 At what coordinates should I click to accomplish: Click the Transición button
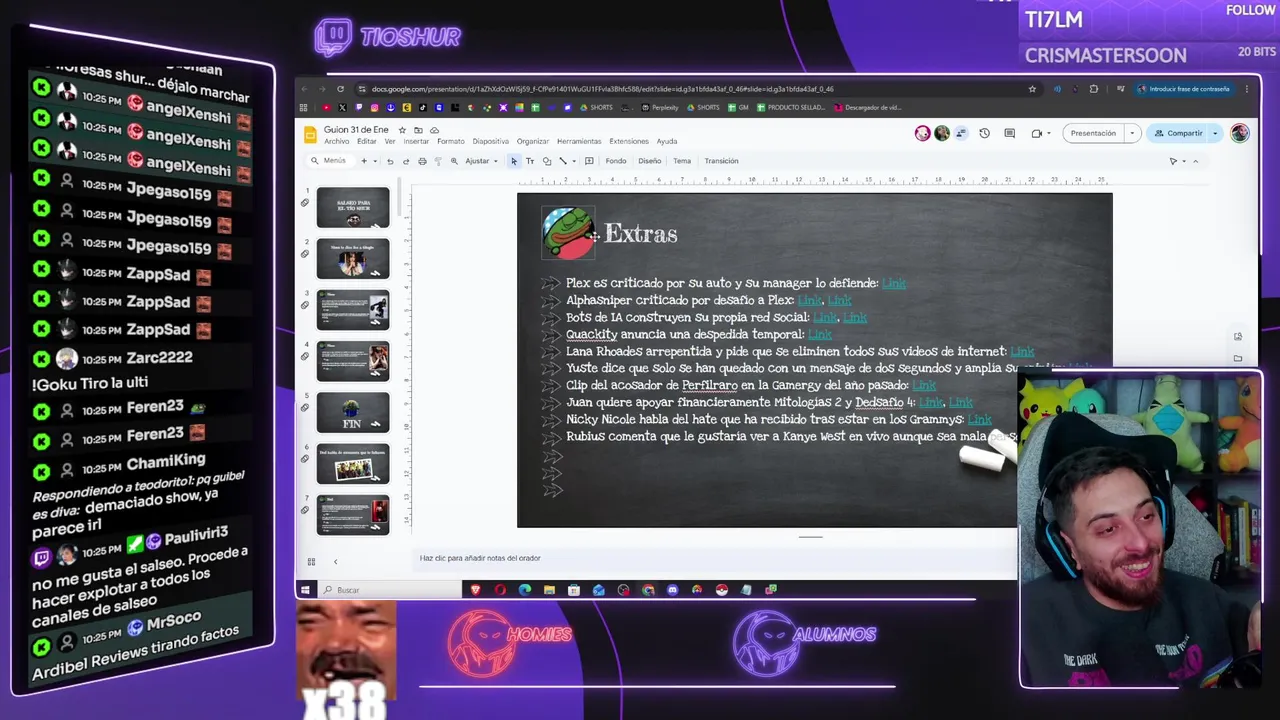click(x=721, y=161)
